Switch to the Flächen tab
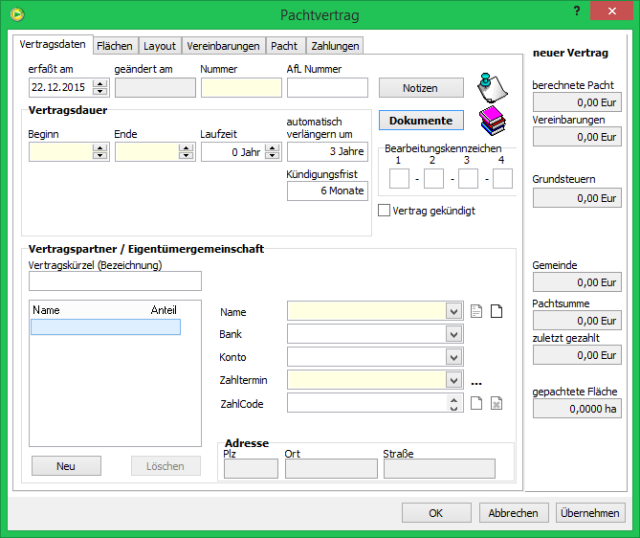 [x=115, y=46]
